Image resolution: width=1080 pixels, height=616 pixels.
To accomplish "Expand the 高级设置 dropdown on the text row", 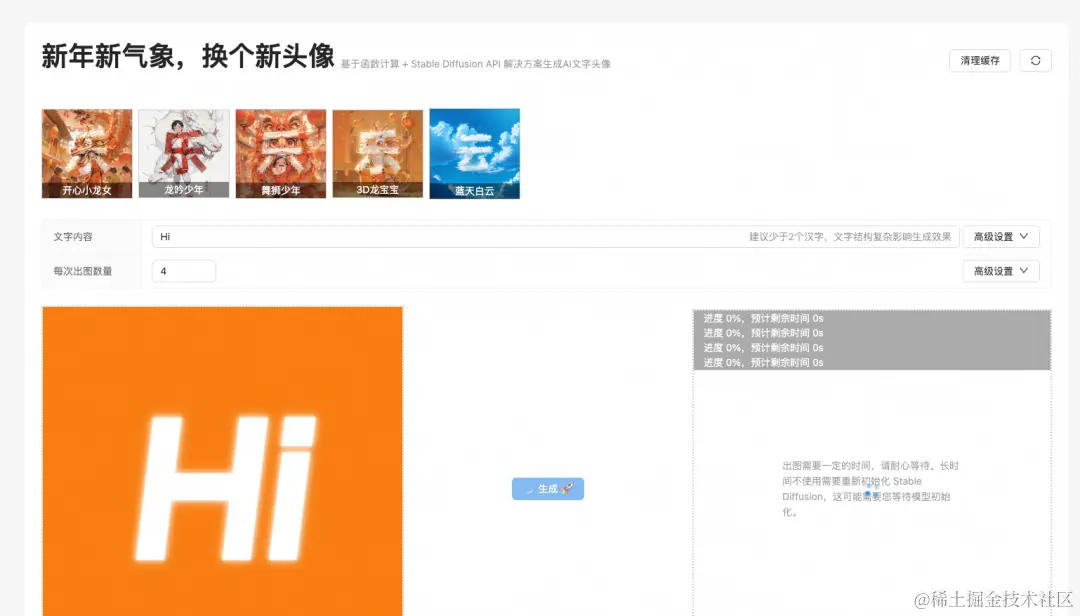I will 1000,236.
